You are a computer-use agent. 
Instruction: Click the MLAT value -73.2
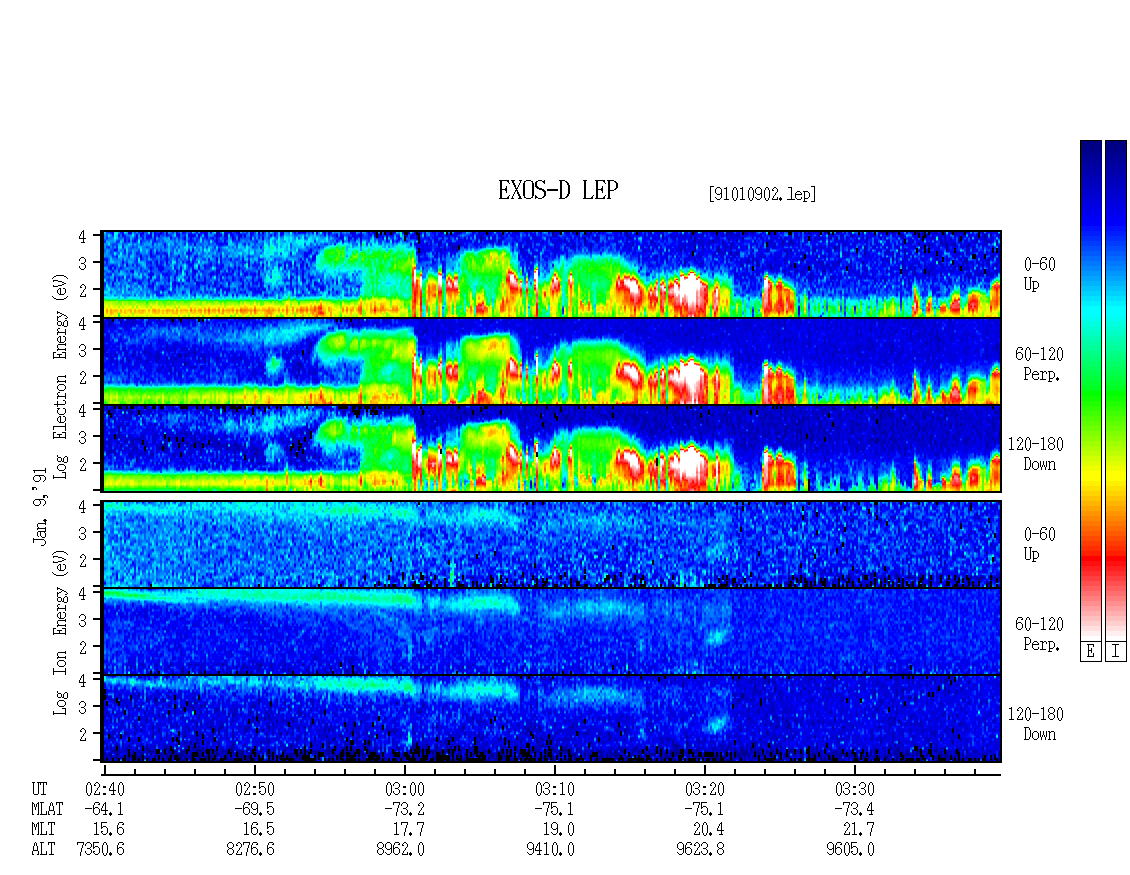tap(404, 809)
